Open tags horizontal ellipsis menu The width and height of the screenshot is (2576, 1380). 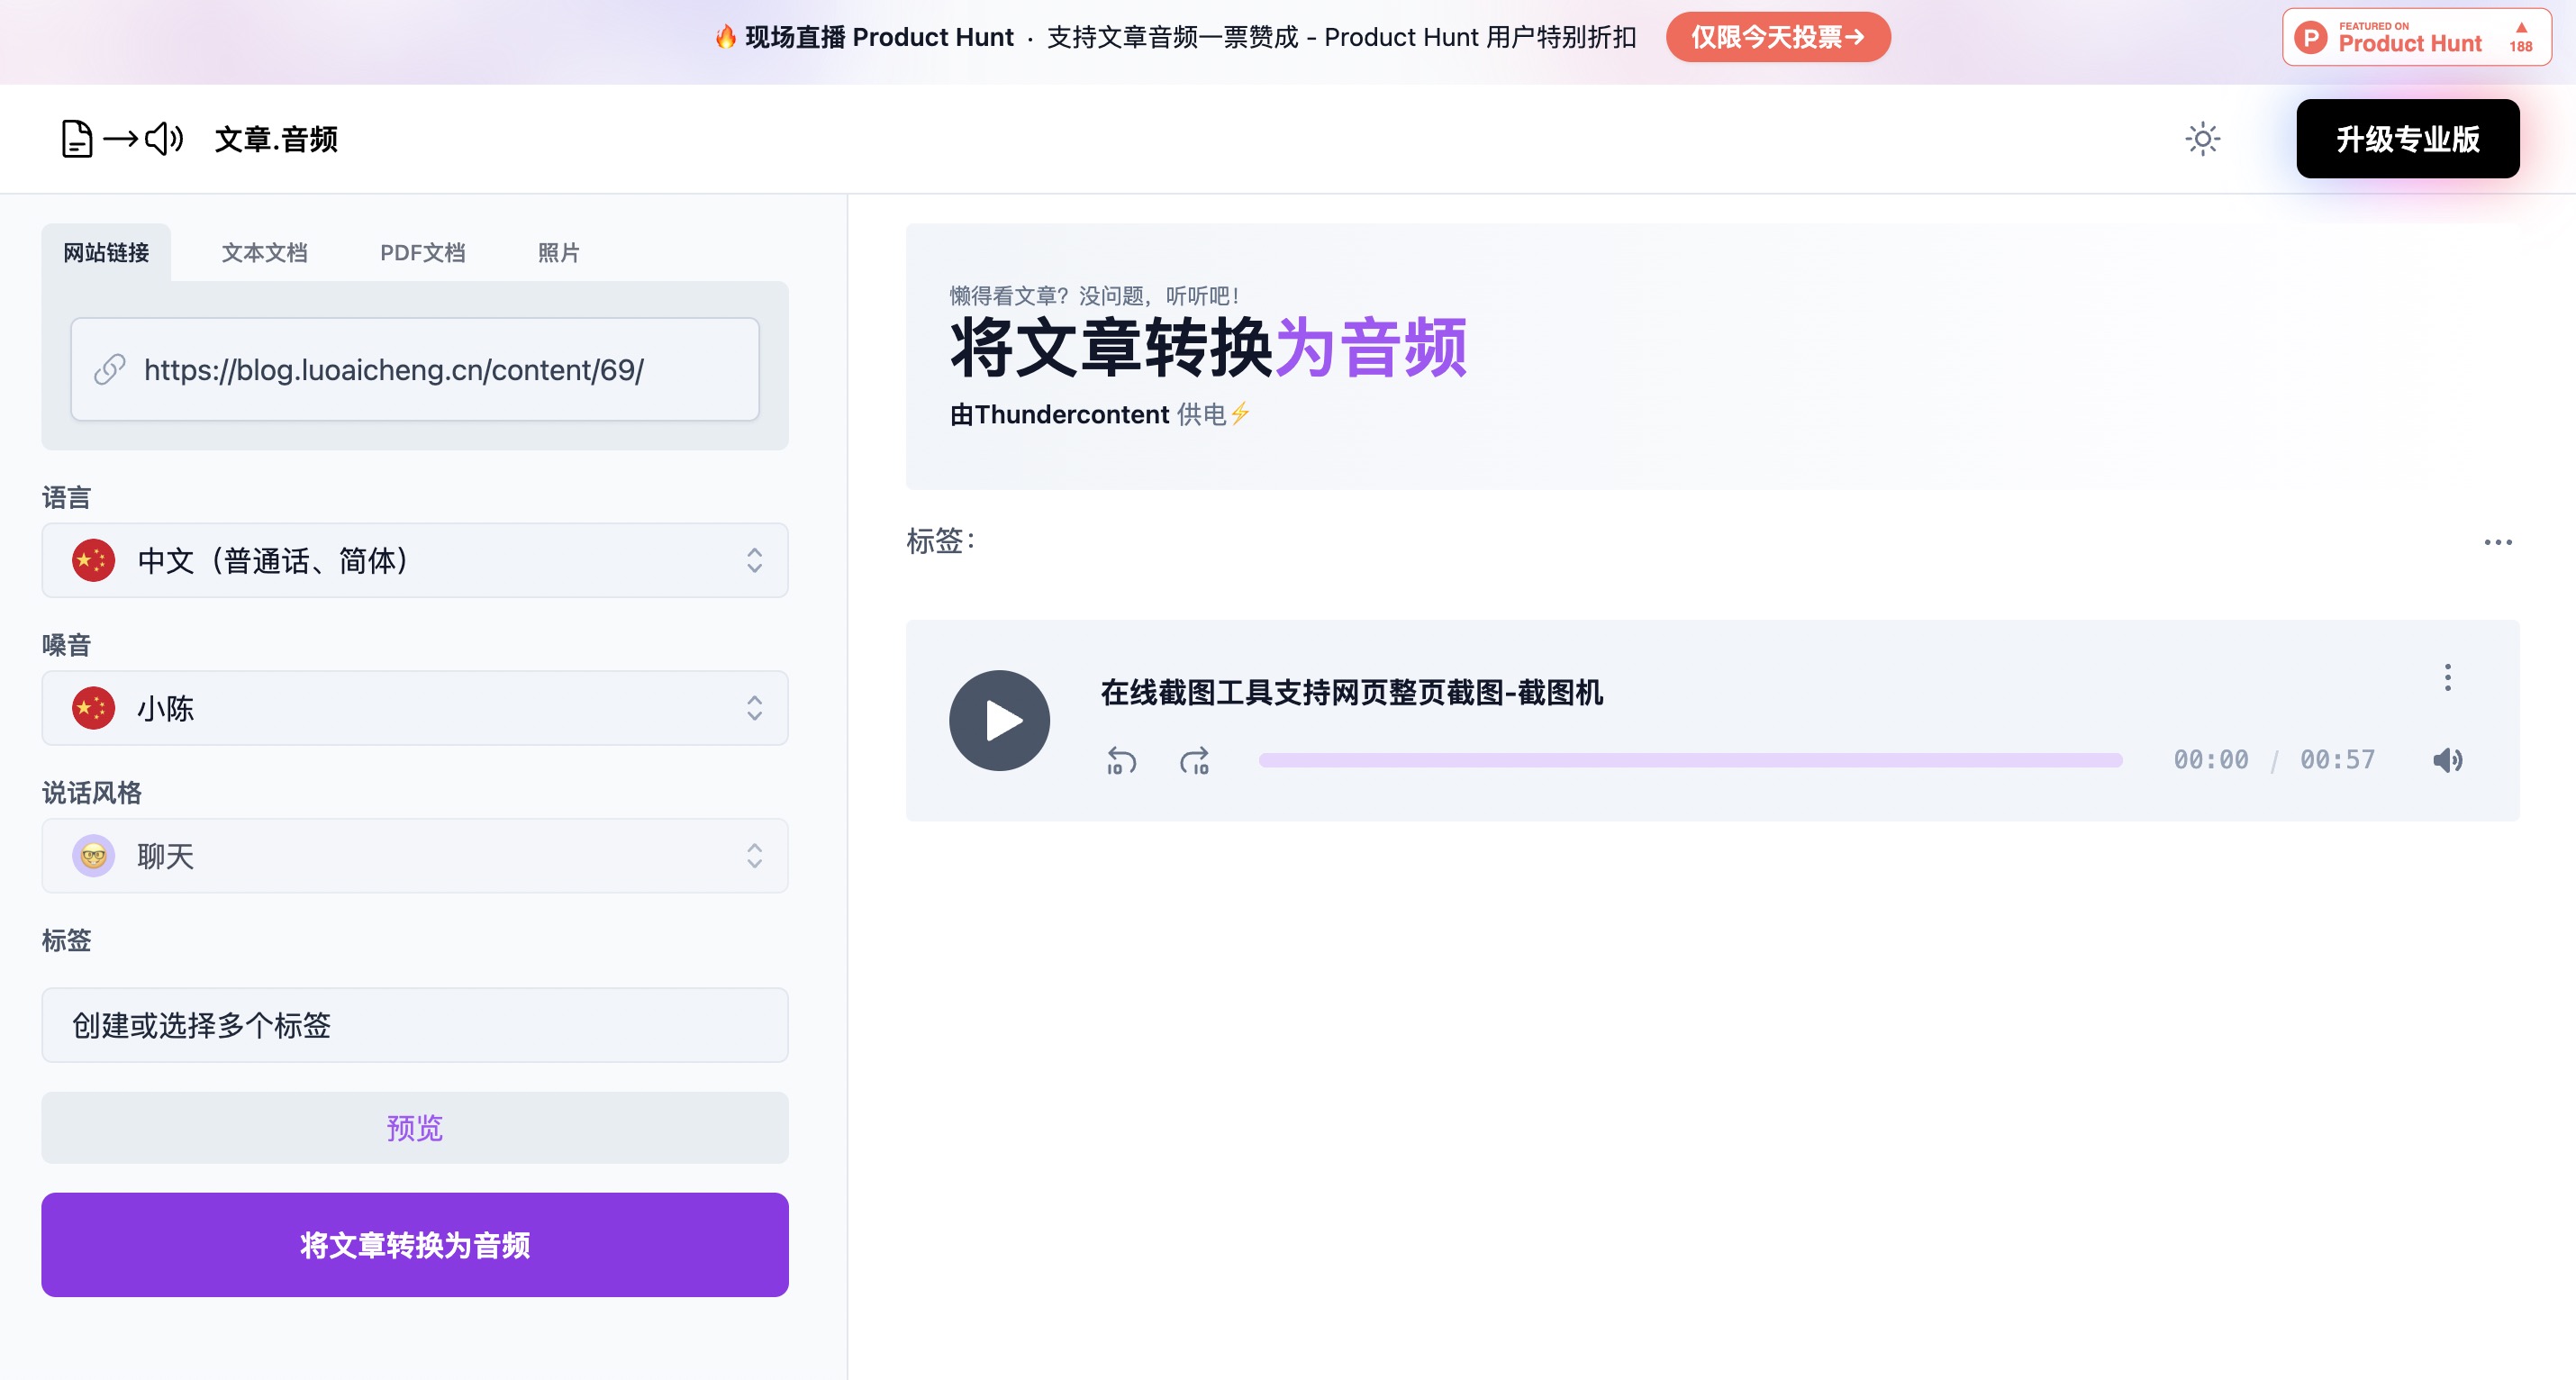tap(2497, 542)
